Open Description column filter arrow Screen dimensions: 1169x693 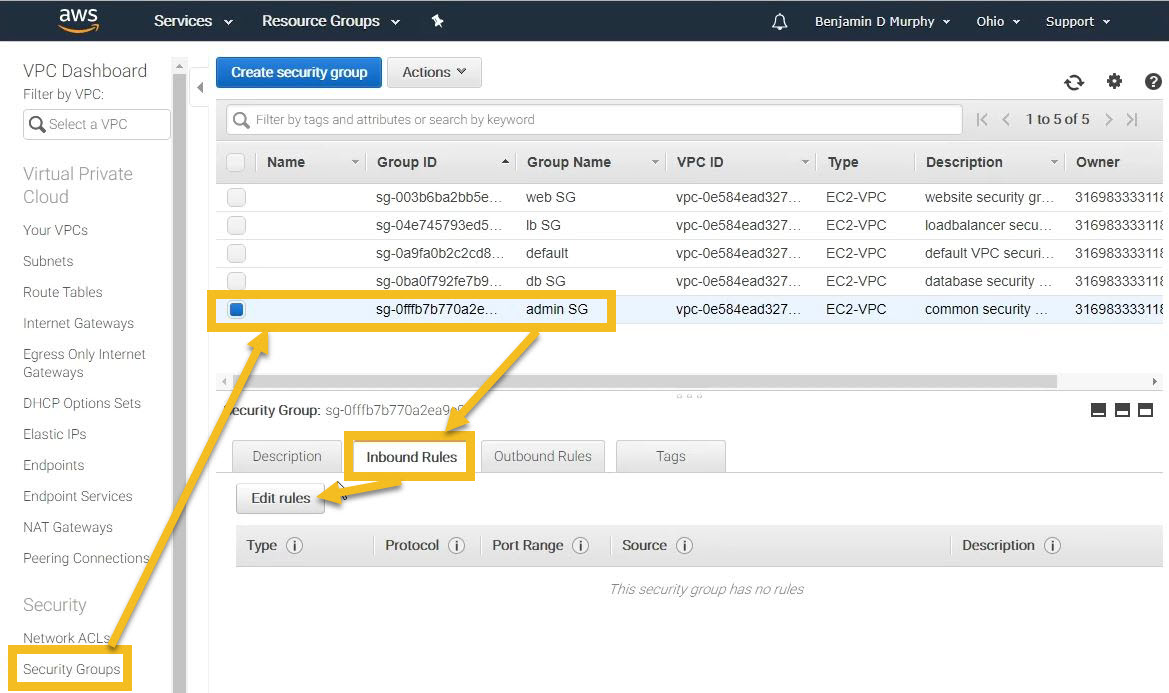1054,162
